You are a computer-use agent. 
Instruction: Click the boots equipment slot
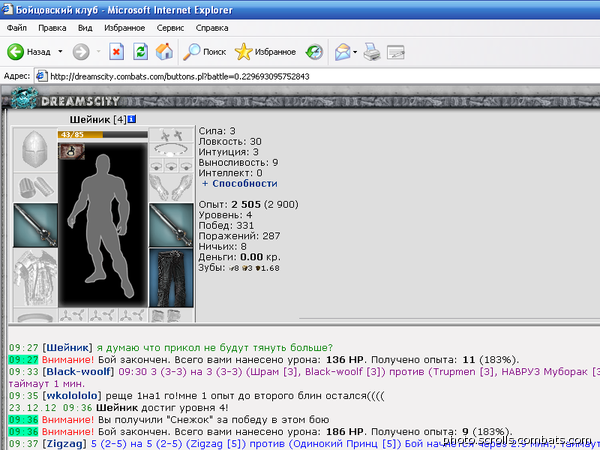171,316
